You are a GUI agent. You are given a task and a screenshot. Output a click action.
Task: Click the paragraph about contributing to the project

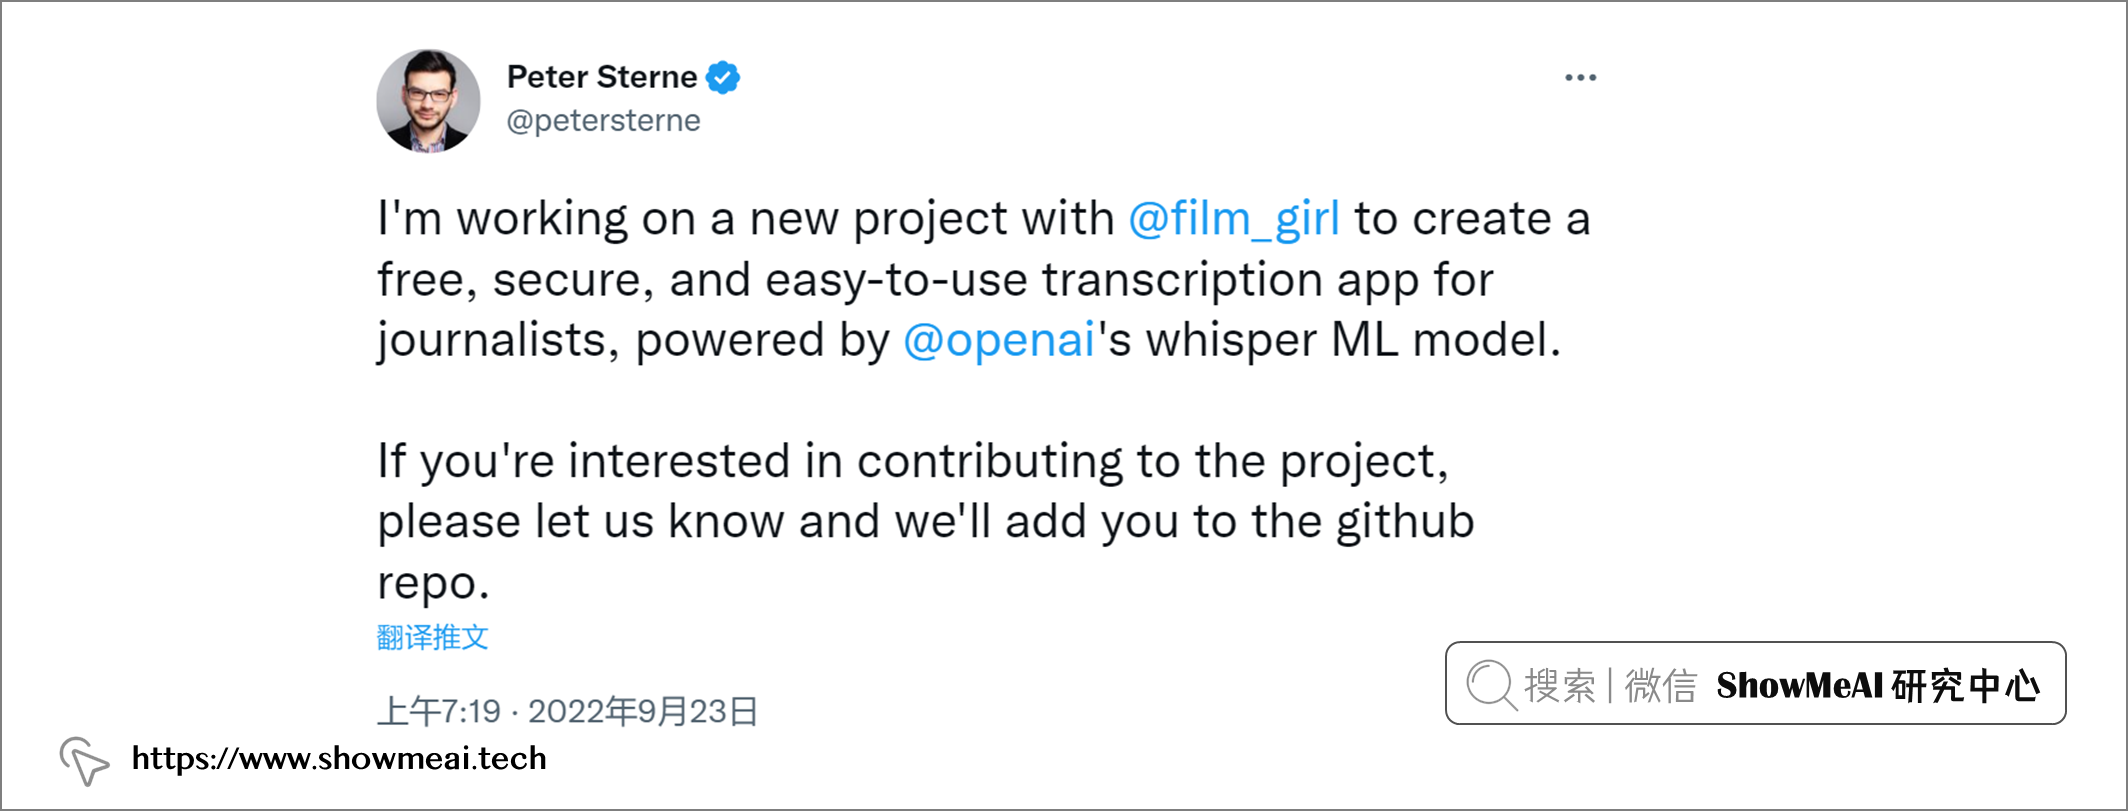pyautogui.click(x=925, y=521)
